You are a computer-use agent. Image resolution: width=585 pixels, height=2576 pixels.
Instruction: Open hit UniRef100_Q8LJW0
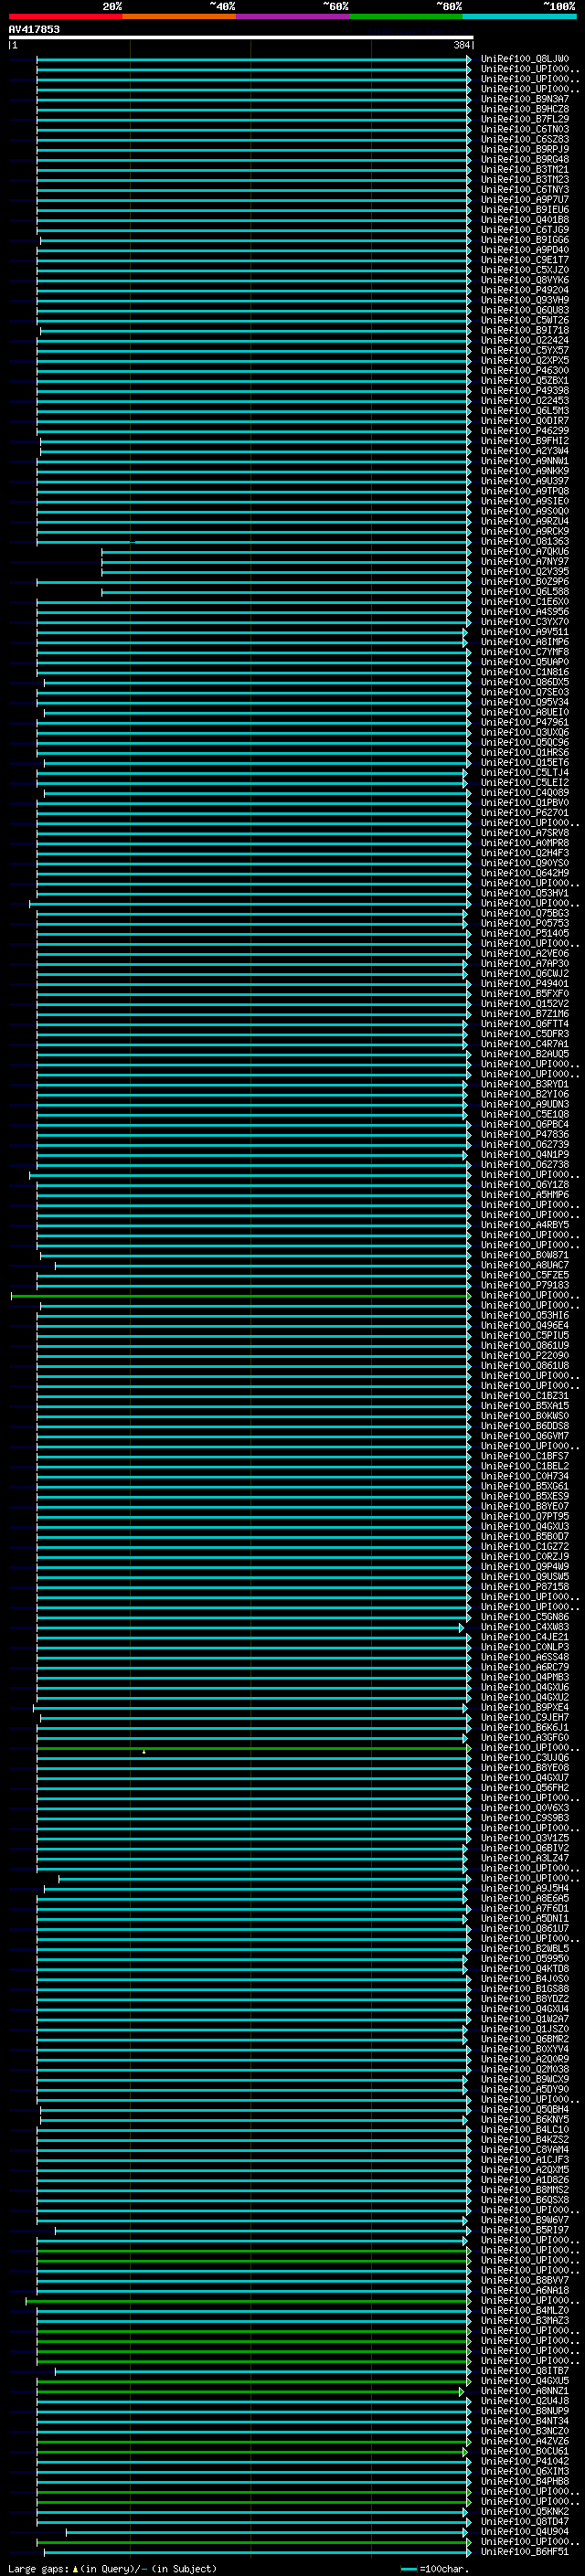(525, 59)
